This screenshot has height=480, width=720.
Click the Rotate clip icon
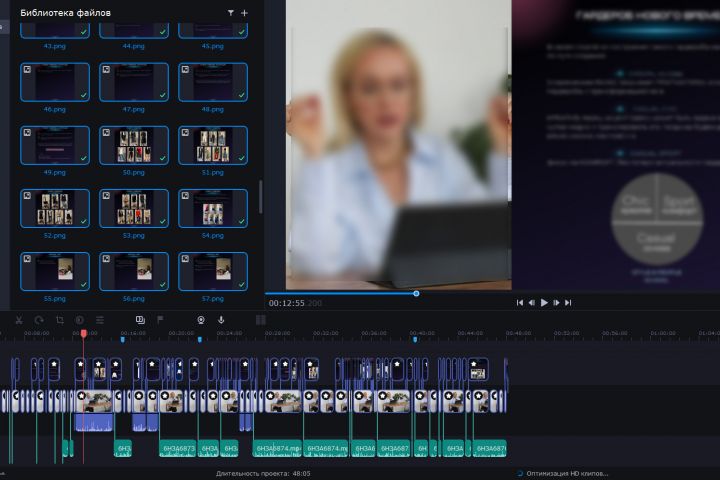39,320
